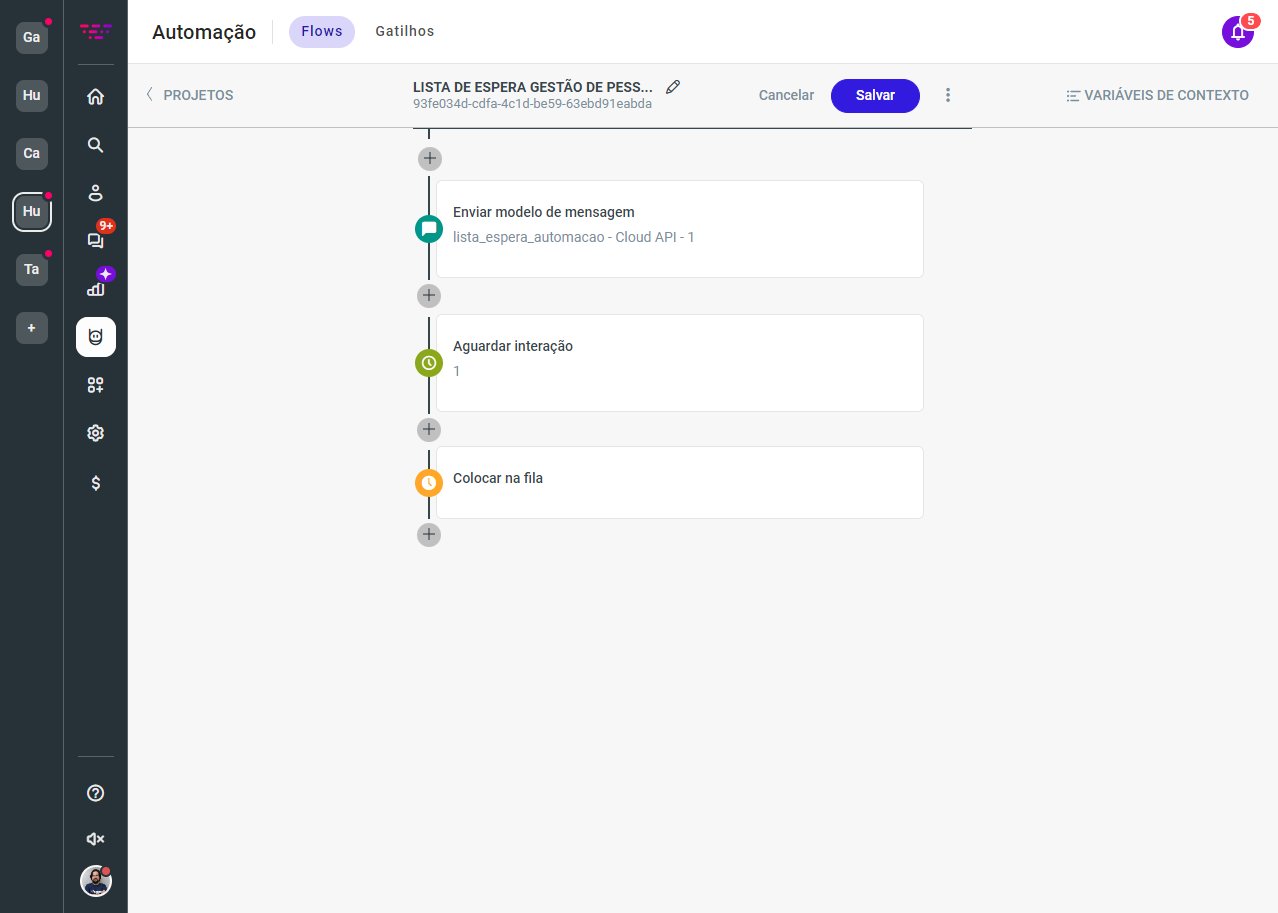Switch to the Ta workspace

[x=32, y=270]
